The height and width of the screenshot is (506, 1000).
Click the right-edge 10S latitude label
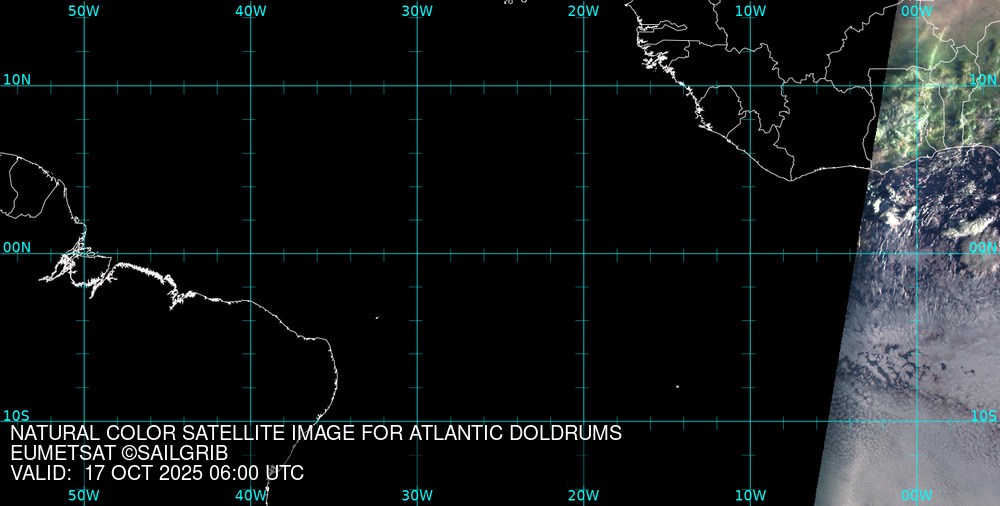pos(984,415)
